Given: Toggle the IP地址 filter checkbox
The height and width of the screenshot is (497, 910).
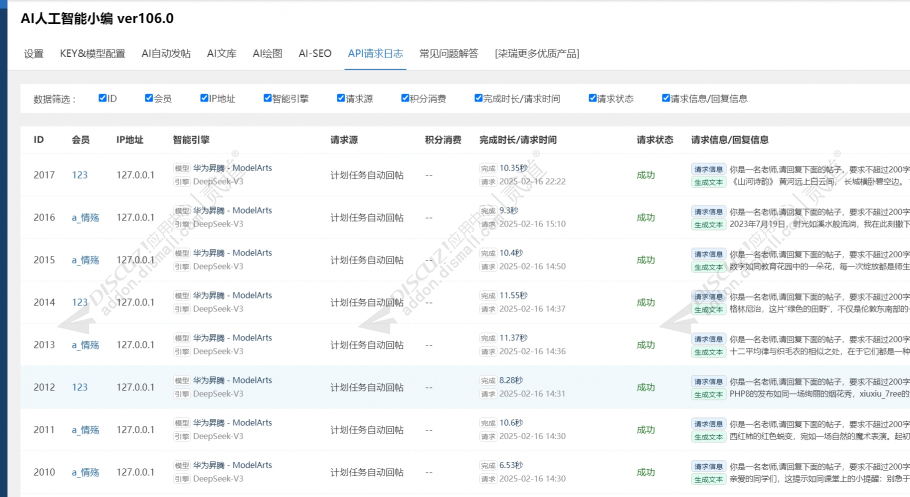Looking at the screenshot, I should 204,98.
